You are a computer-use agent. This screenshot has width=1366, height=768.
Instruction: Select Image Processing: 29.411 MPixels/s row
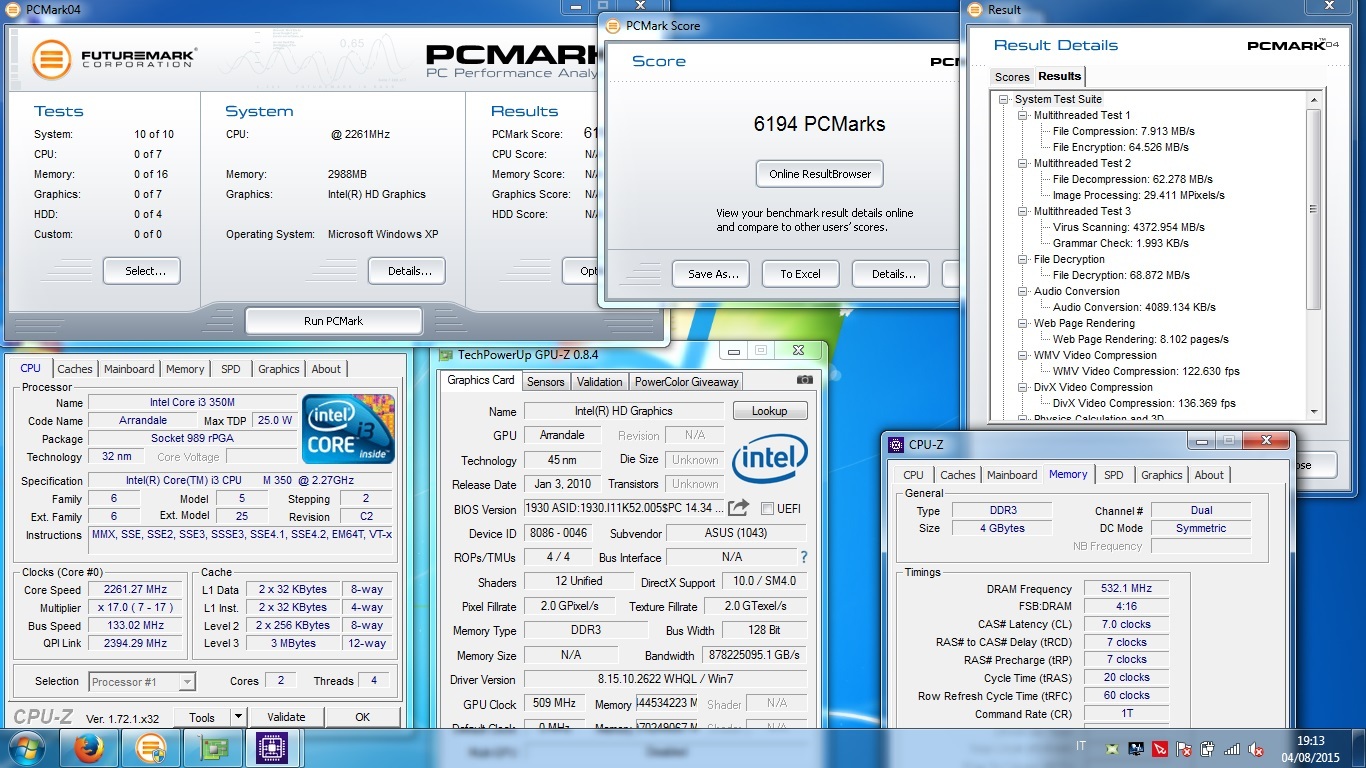[x=1138, y=195]
